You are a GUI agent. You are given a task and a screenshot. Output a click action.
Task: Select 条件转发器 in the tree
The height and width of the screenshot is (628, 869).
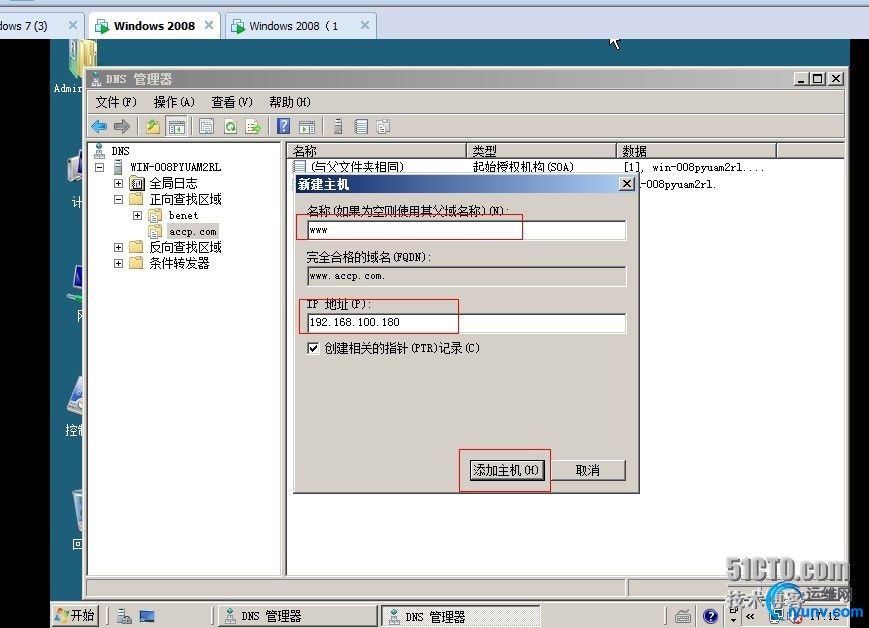(x=179, y=263)
